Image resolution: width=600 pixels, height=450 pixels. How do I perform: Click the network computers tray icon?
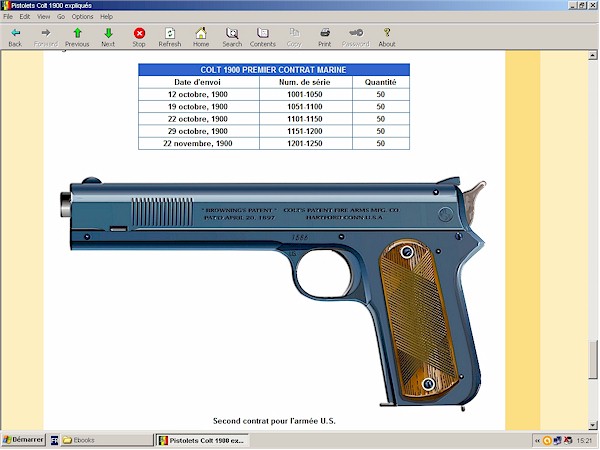[x=558, y=440]
